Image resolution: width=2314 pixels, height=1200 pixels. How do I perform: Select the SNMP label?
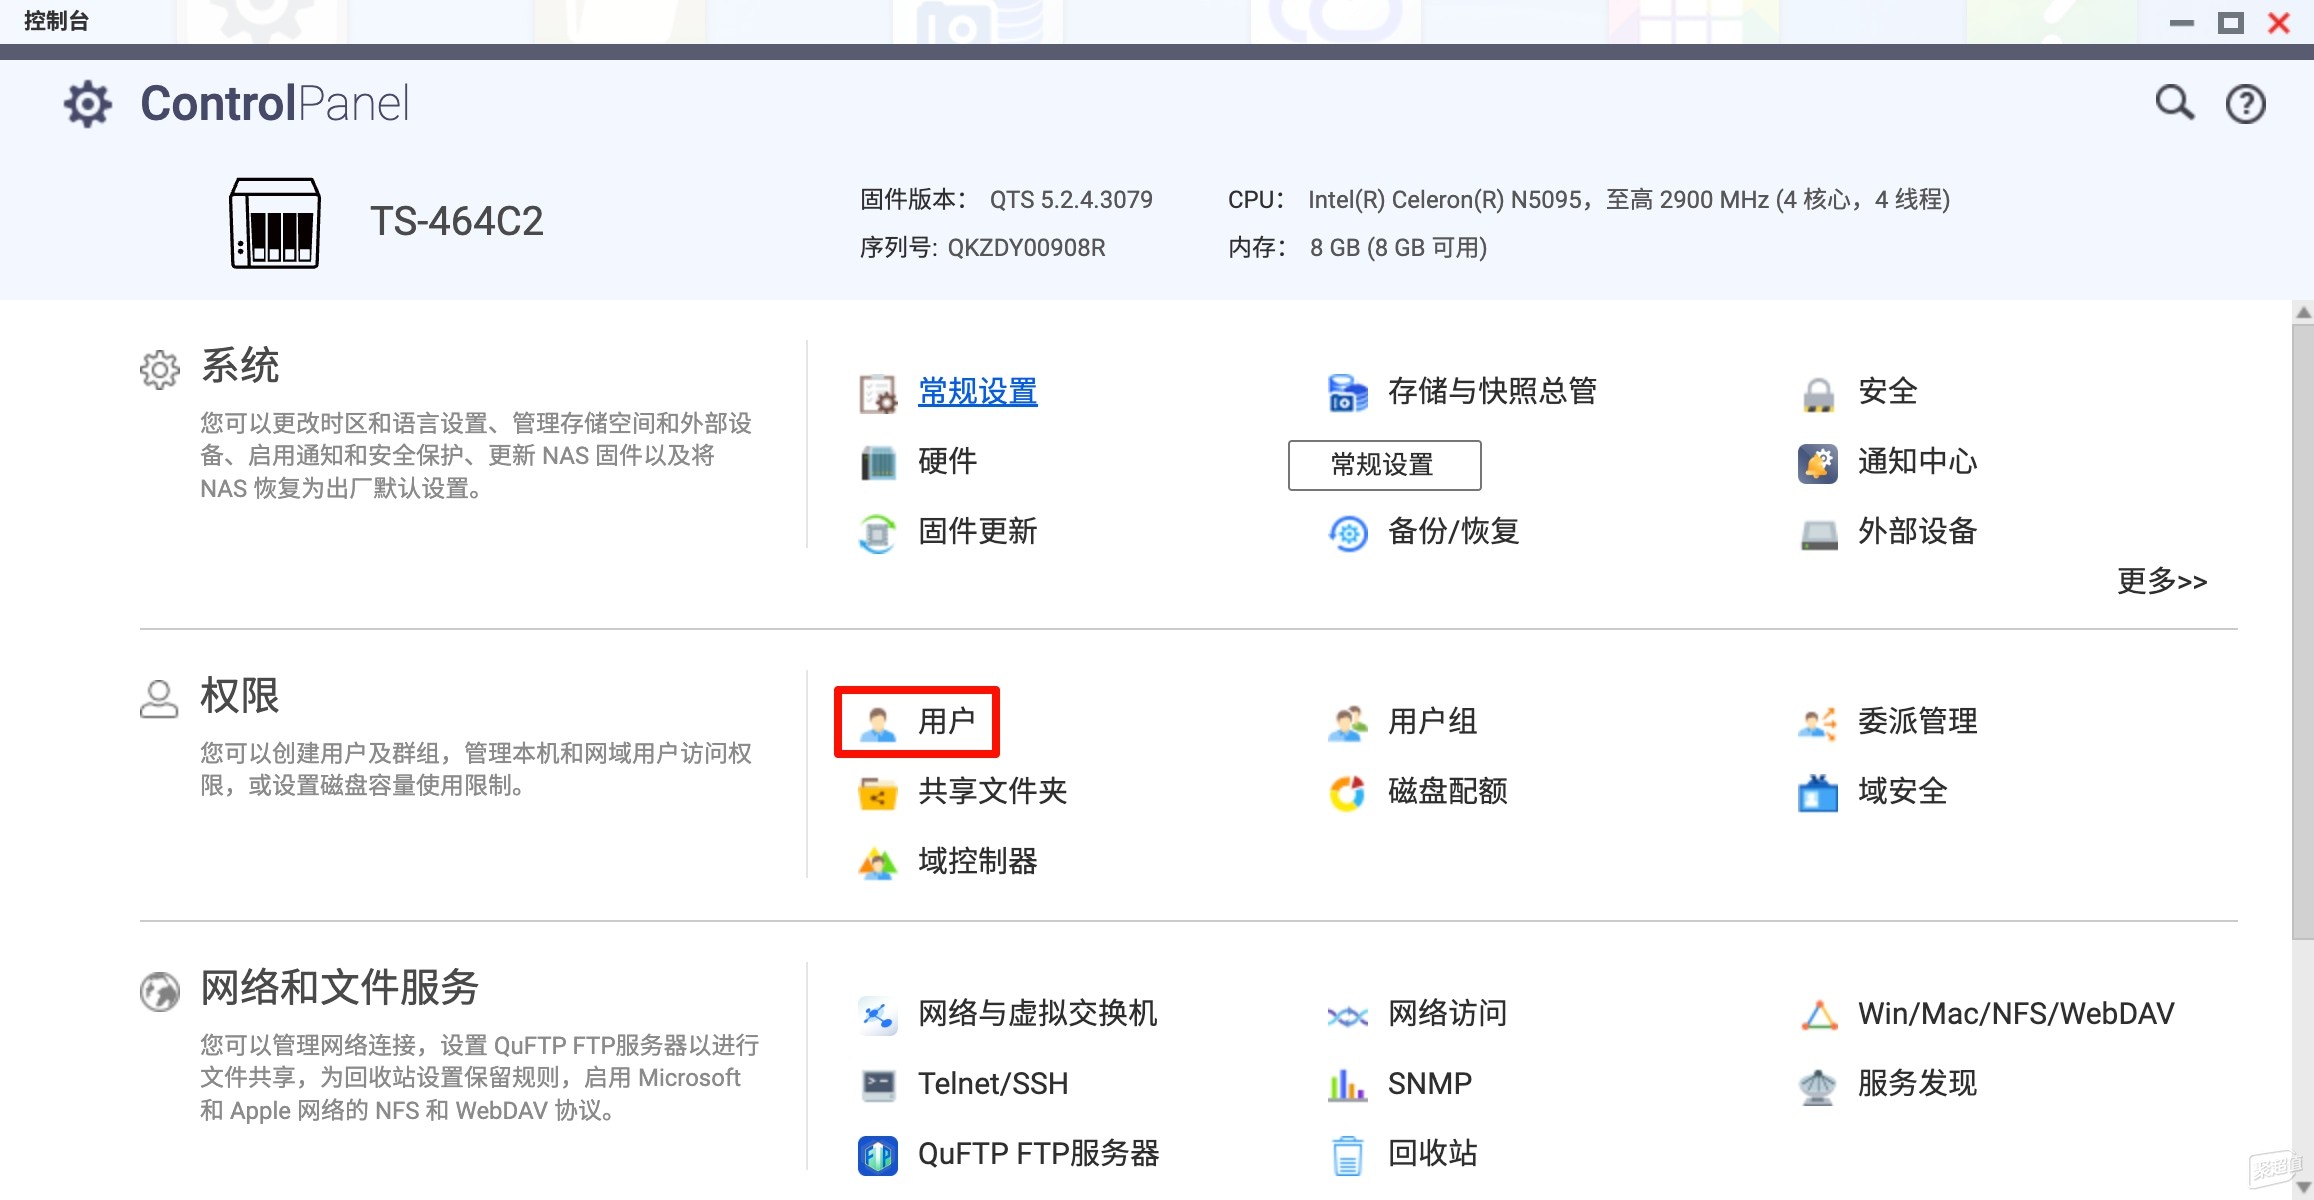coord(1429,1083)
